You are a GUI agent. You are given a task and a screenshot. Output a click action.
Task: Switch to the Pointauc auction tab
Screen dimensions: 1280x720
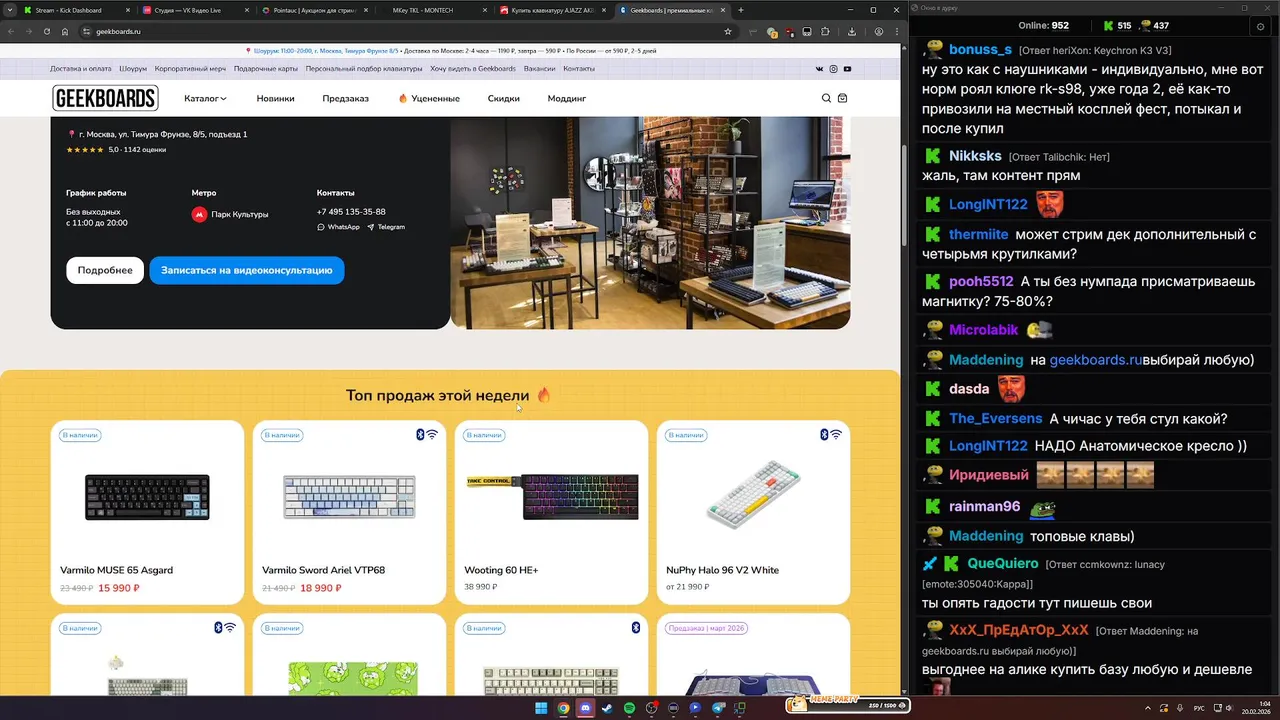tap(312, 10)
